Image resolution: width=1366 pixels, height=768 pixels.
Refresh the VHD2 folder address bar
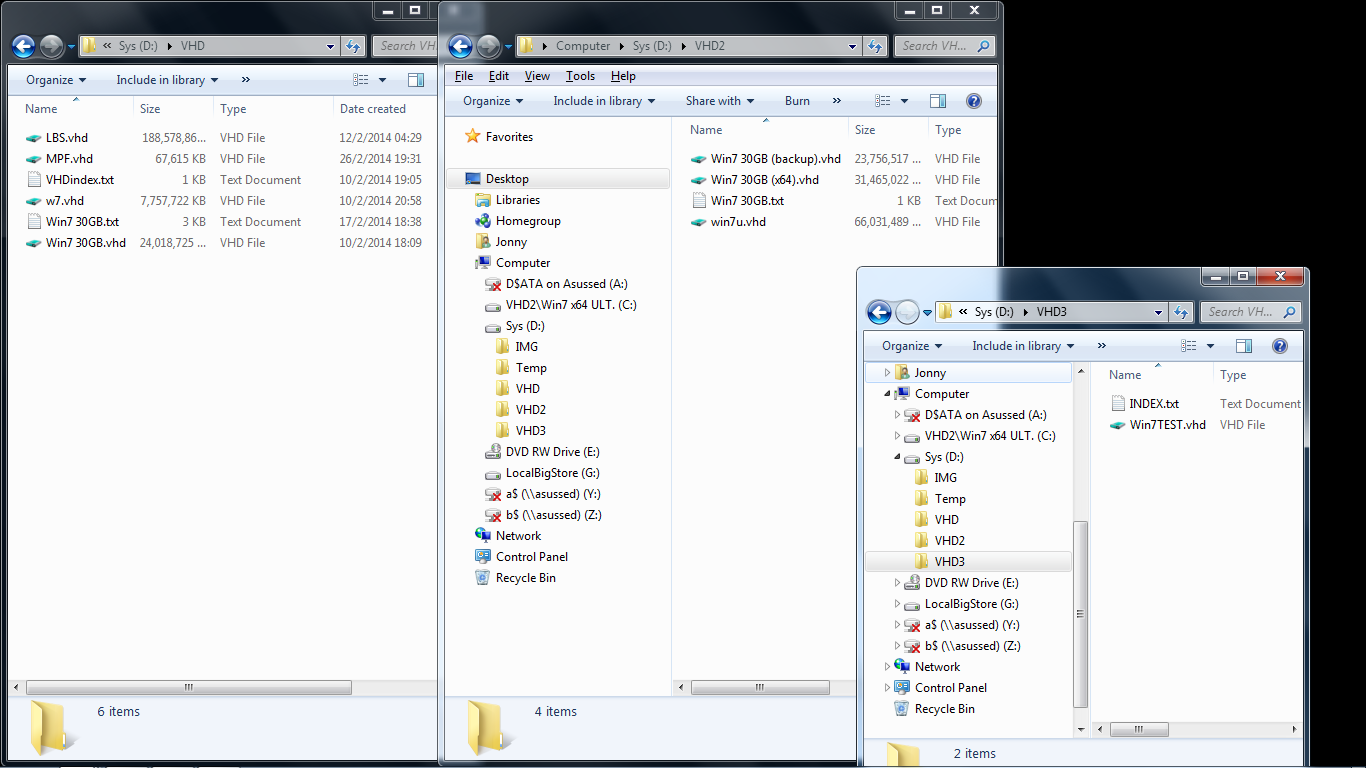[x=875, y=46]
